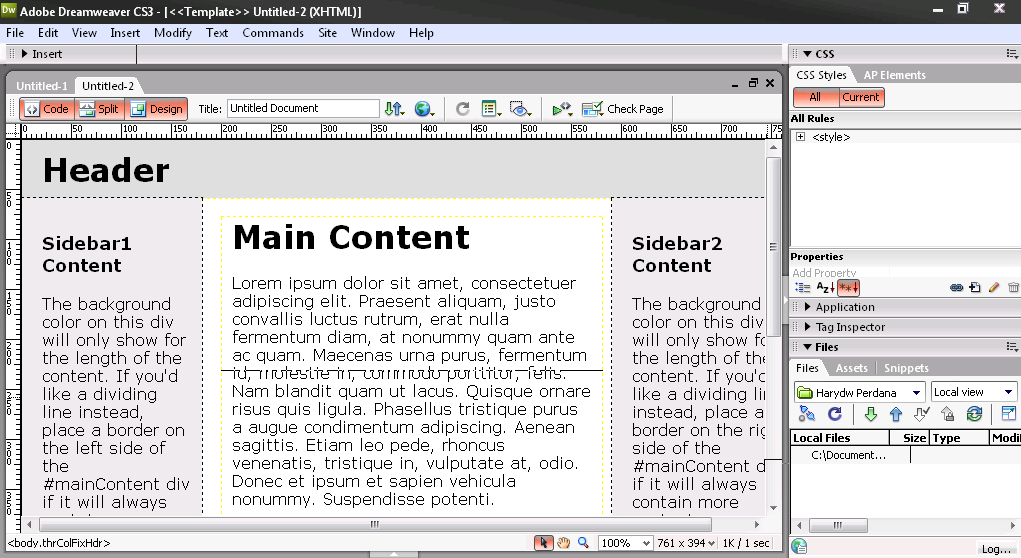
Task: Open the Insert menu in menu bar
Action: (x=125, y=33)
